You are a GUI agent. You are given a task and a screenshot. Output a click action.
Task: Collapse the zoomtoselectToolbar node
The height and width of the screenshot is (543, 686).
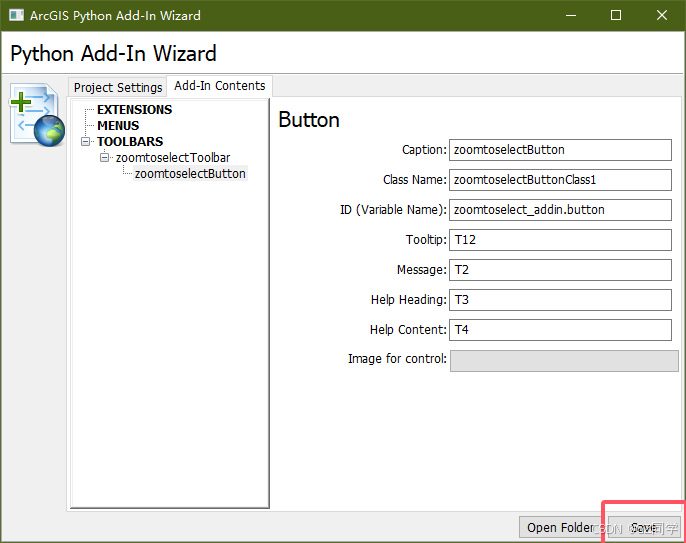click(104, 158)
